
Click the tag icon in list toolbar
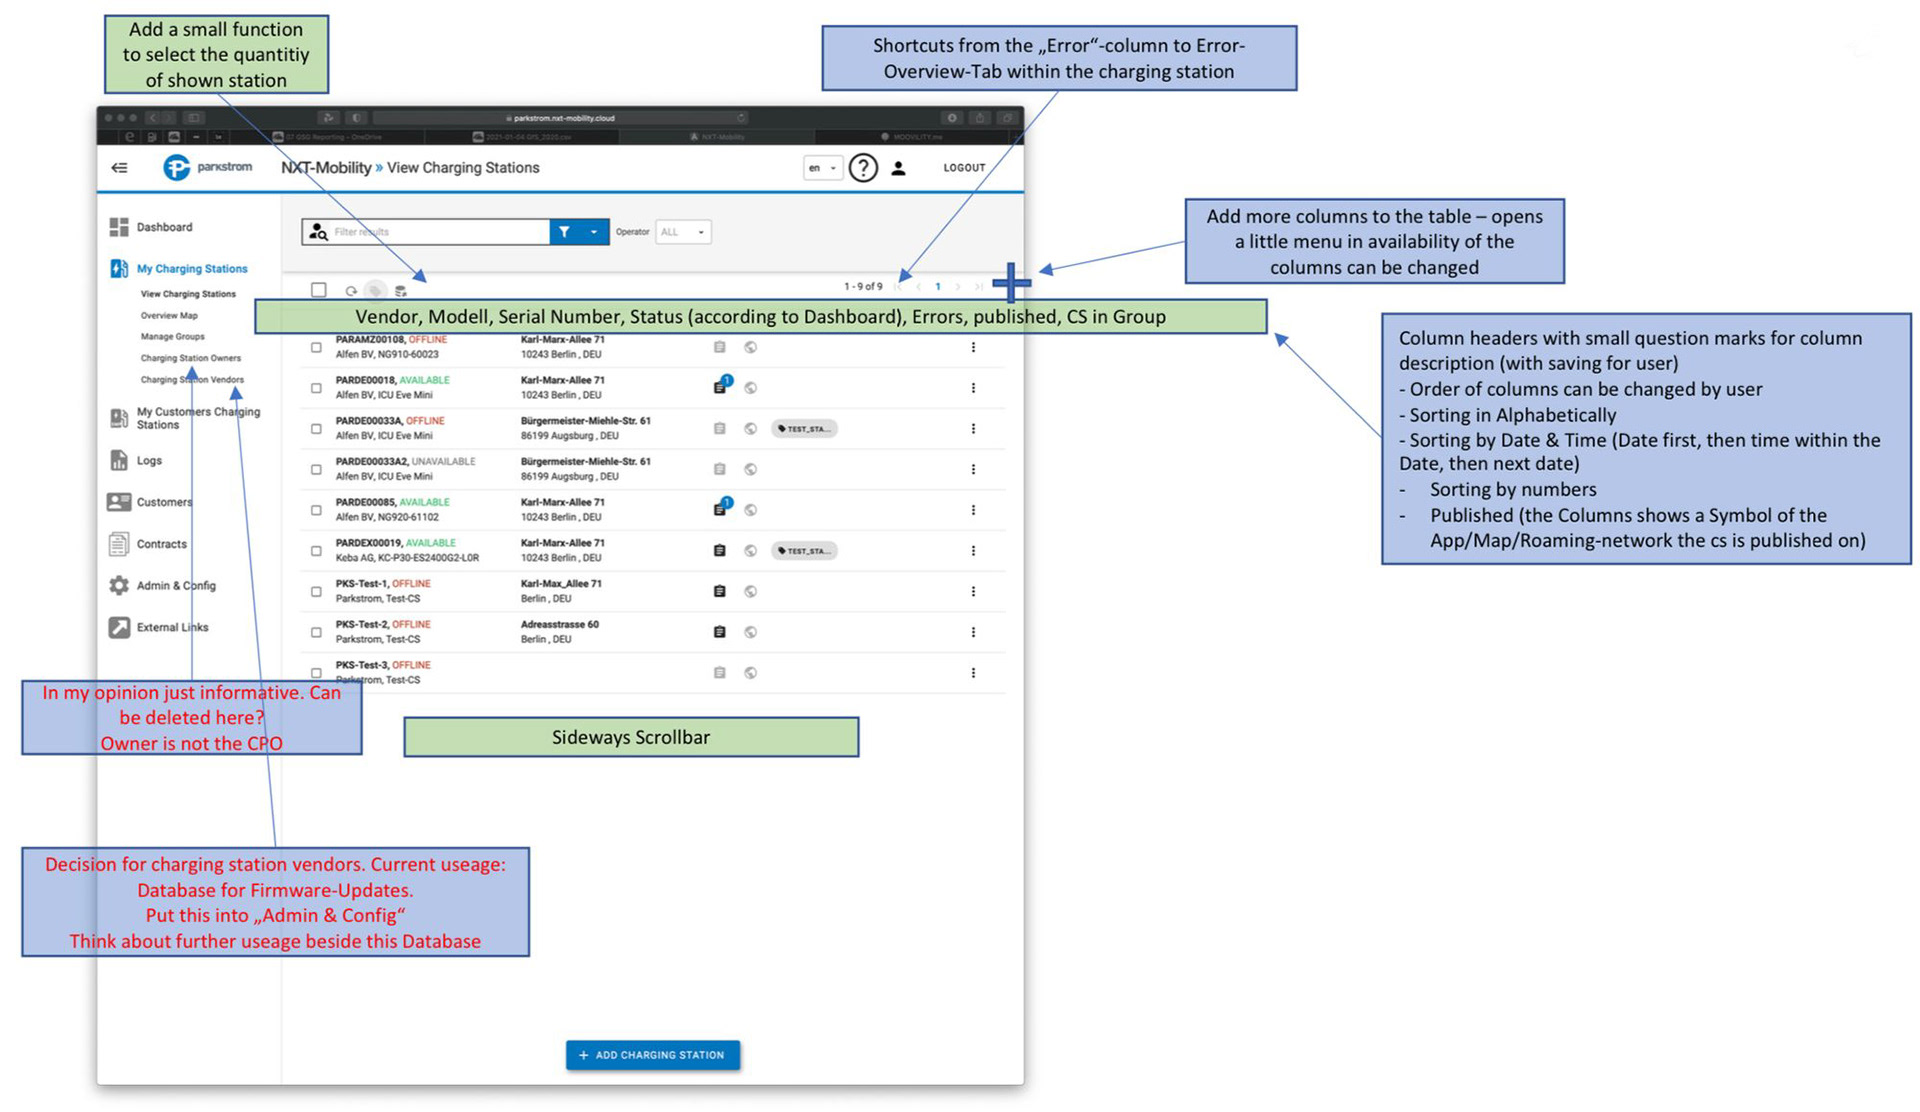[375, 291]
